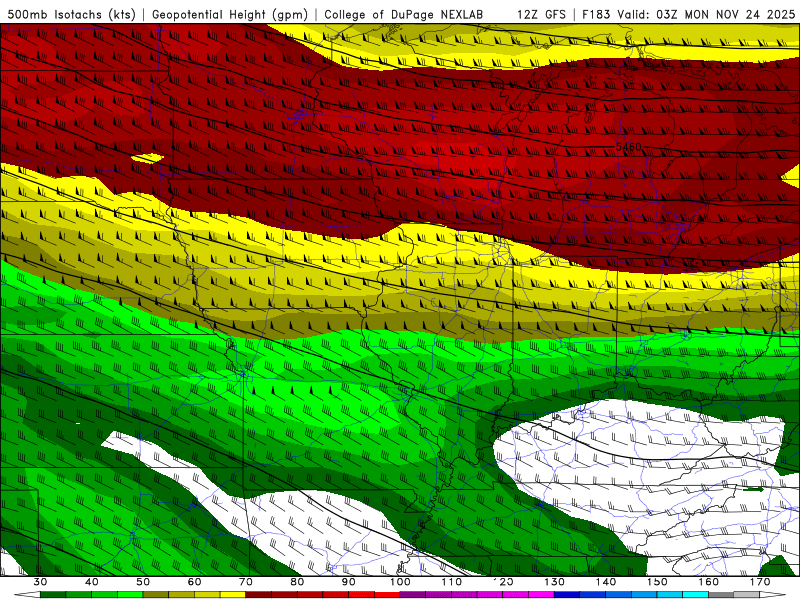The width and height of the screenshot is (800, 600).
Task: Click the 'Valid: 03Z MON NOV 24 2025' text
Action: pyautogui.click(x=706, y=14)
